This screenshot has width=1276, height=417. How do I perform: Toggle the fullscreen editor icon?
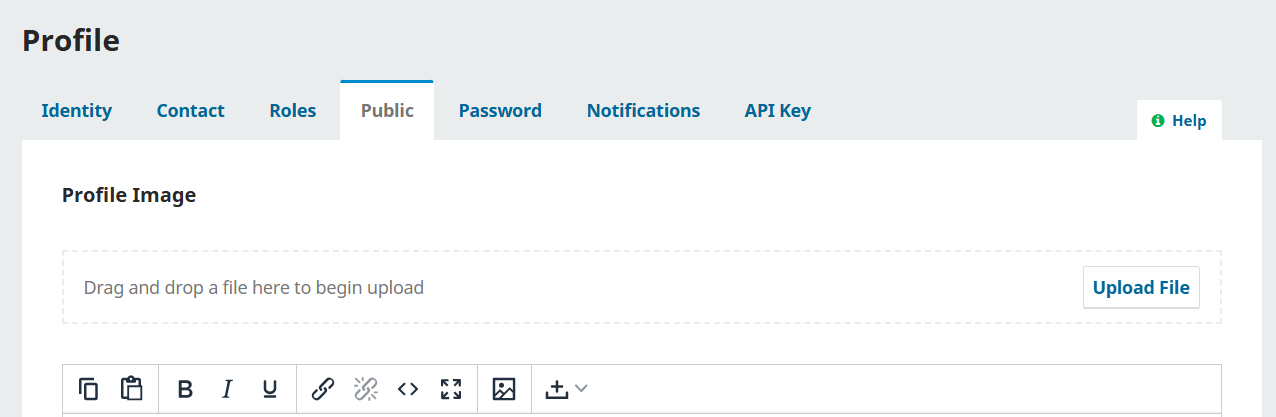[x=451, y=389]
